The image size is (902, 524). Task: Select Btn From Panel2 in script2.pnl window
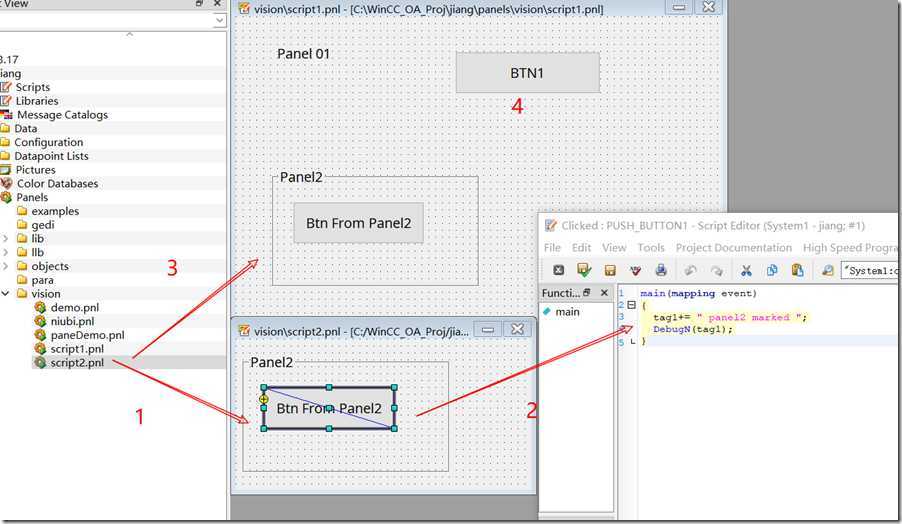pyautogui.click(x=328, y=408)
